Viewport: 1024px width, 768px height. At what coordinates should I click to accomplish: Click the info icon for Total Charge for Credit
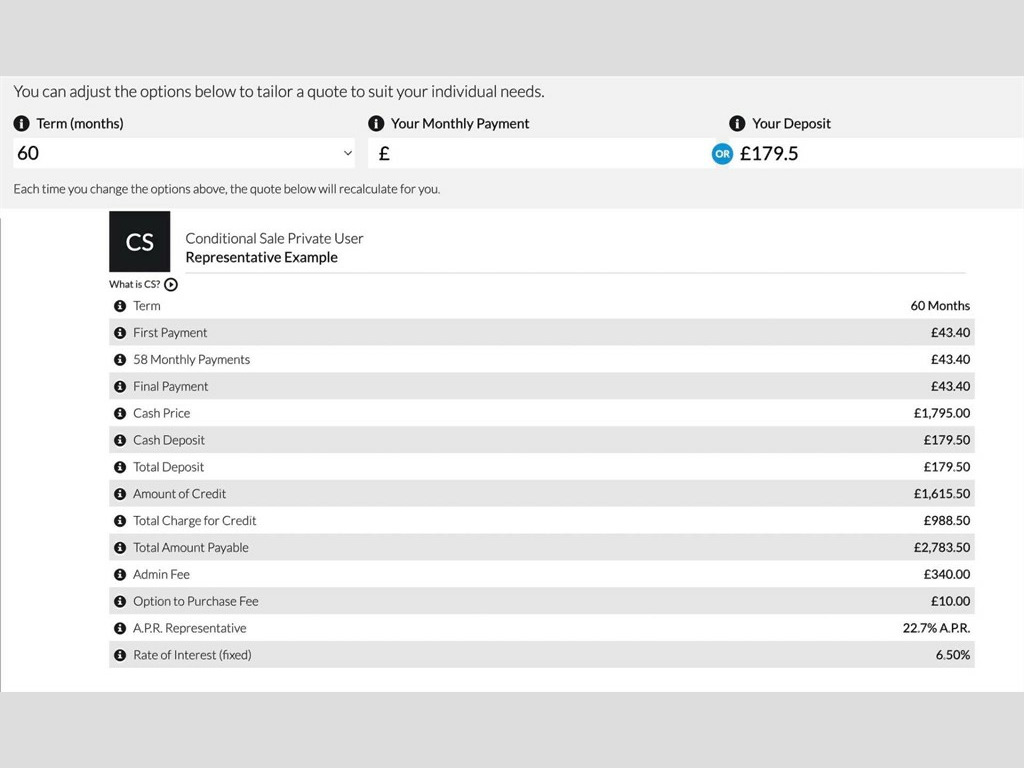point(120,521)
